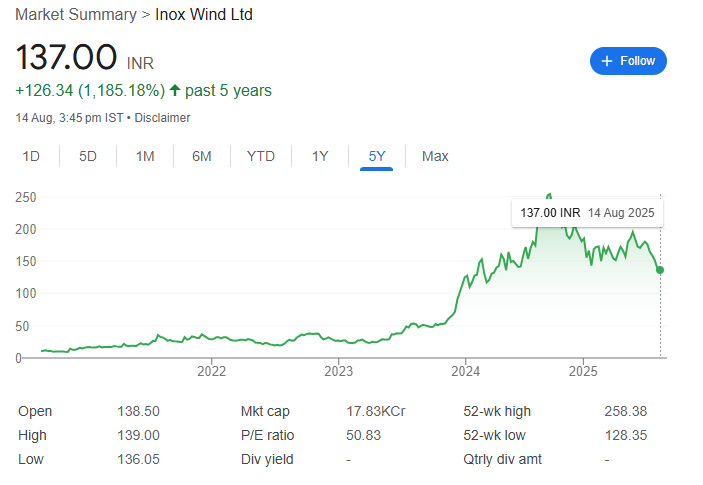Click the Mkt cap value 17.83KCr
The height and width of the screenshot is (485, 703).
point(376,411)
